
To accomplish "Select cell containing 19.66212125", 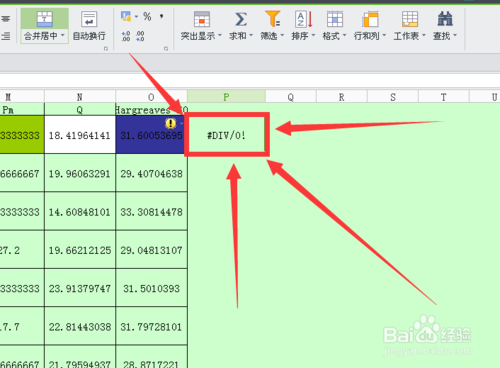I will [x=80, y=250].
